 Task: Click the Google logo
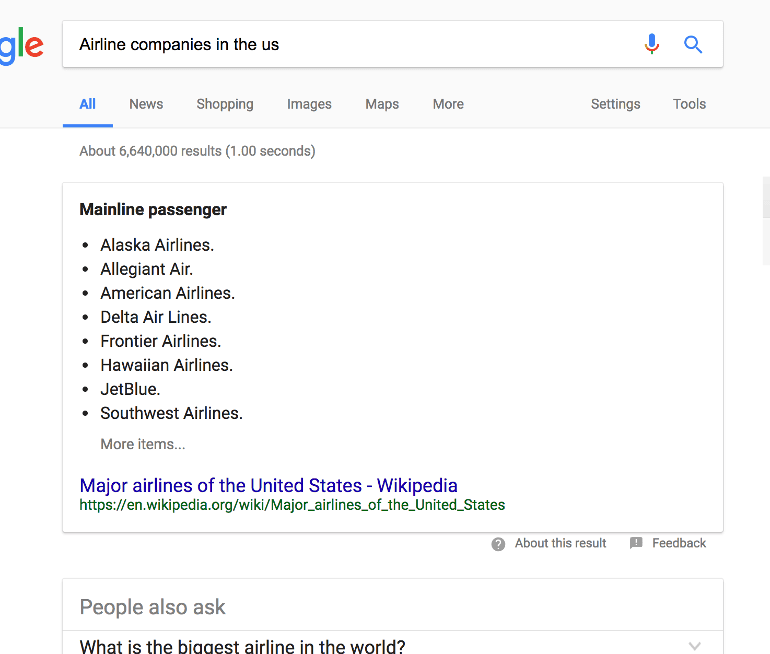tap(20, 45)
